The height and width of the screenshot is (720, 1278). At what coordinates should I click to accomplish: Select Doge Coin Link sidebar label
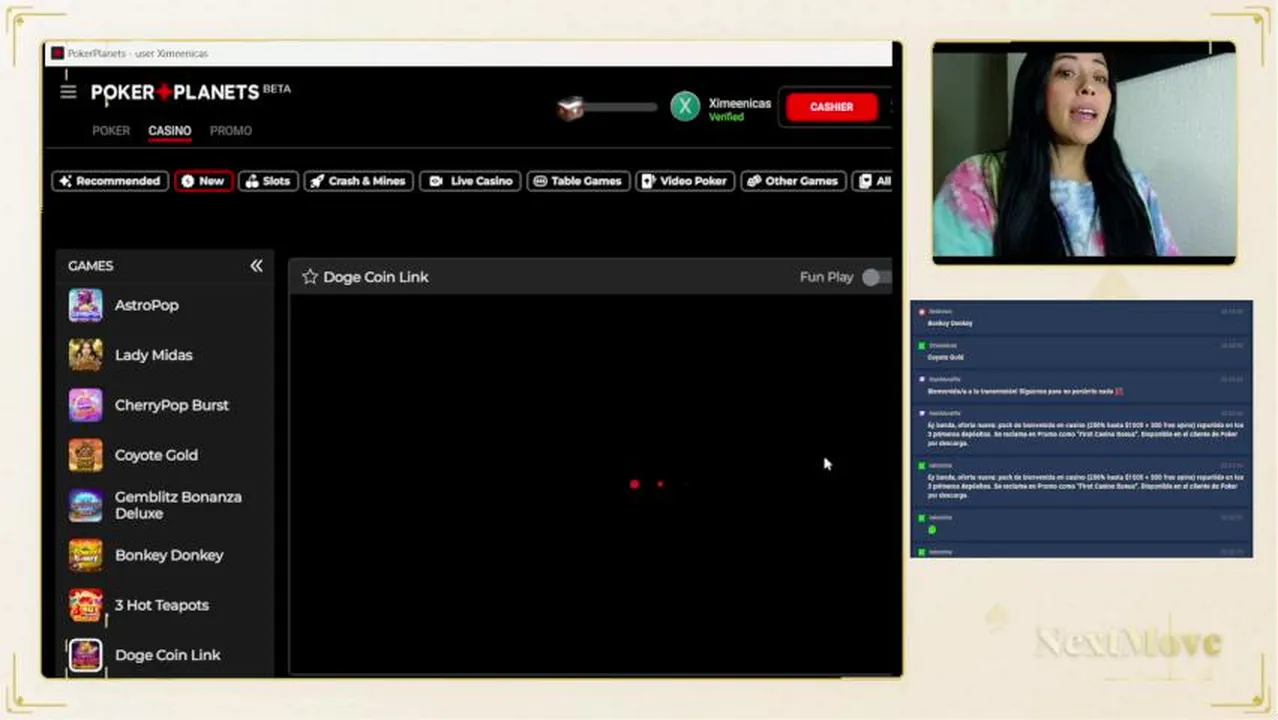pos(167,655)
